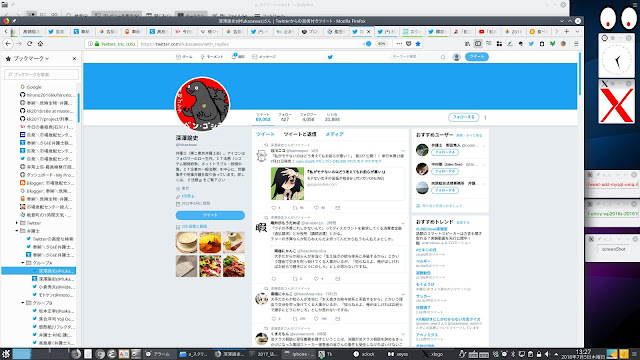Click volume icon in system tray
This screenshot has width=640, height=360.
(x=547, y=354)
